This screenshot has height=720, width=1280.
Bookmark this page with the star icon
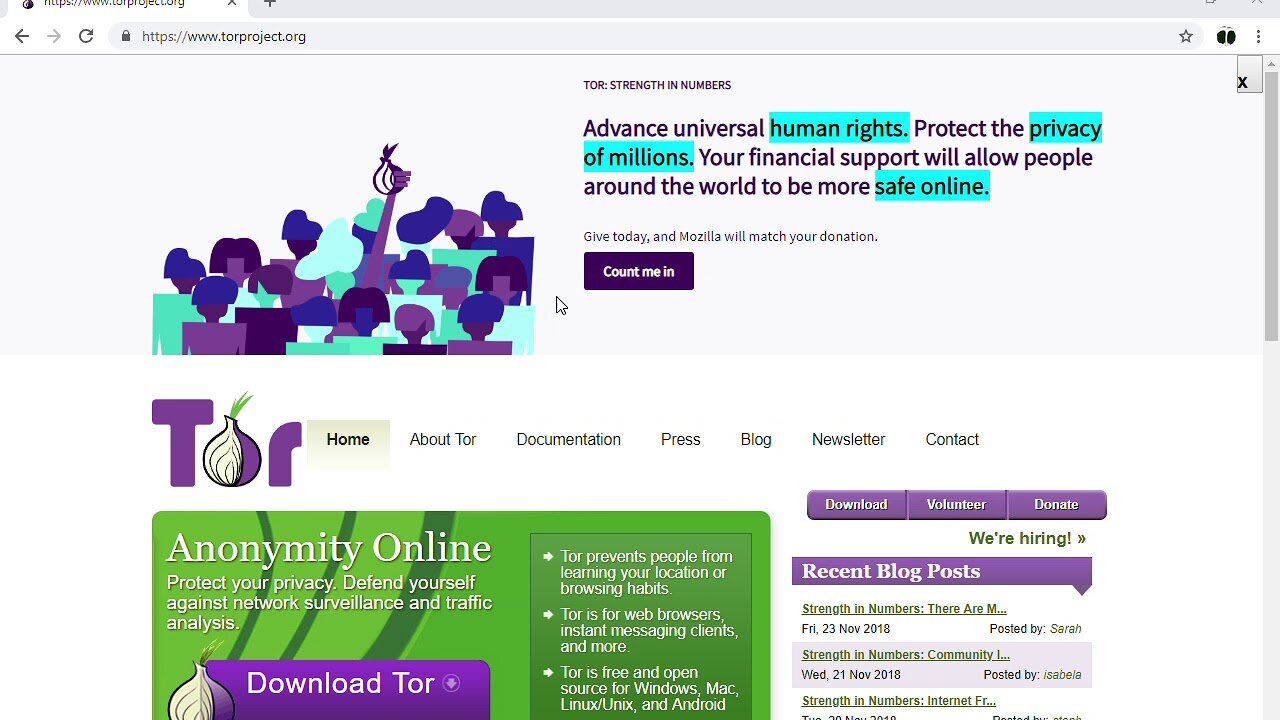(x=1186, y=36)
